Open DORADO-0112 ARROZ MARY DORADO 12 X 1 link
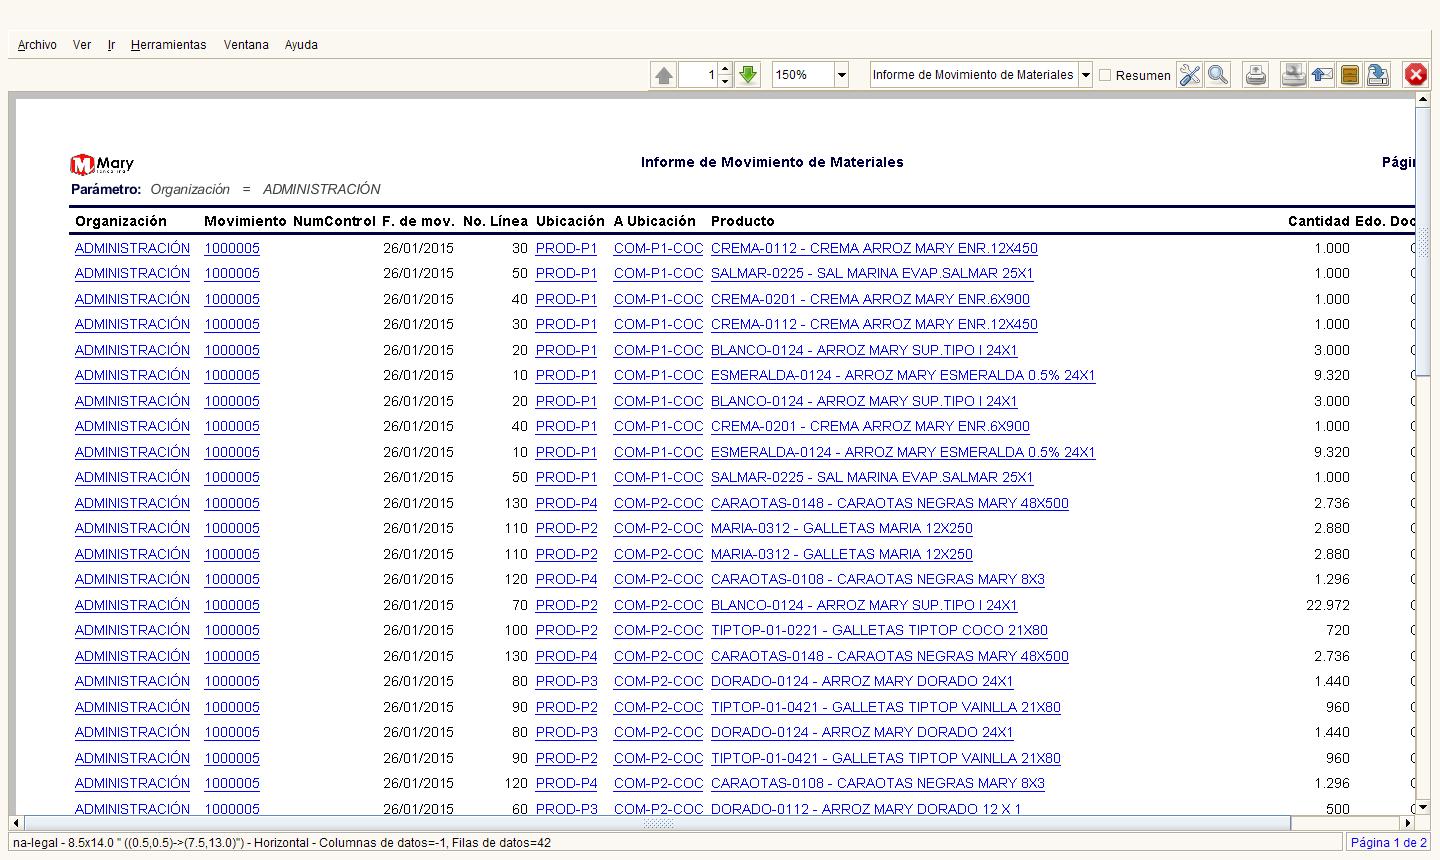The image size is (1440, 860). click(866, 809)
